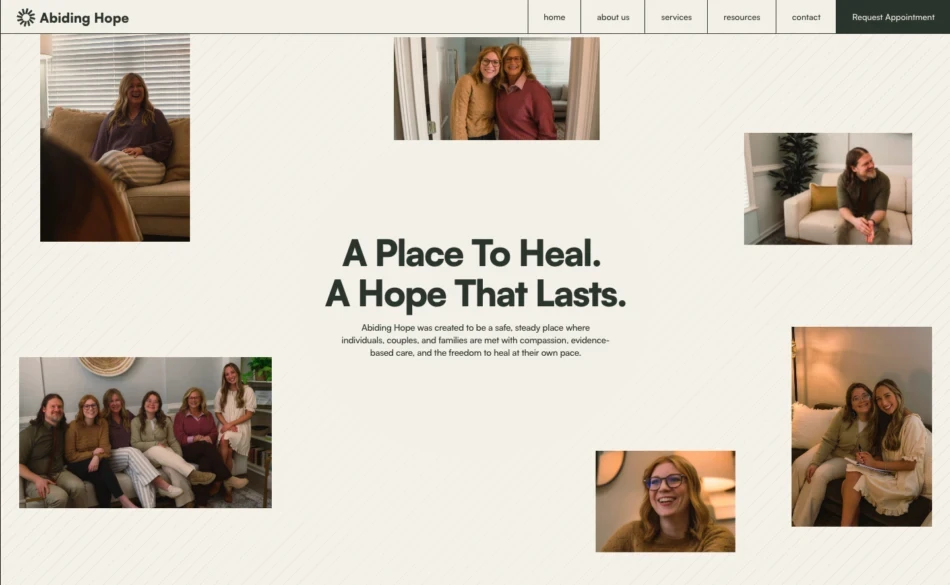
Task: Click the Request Appointment button
Action: (x=893, y=17)
